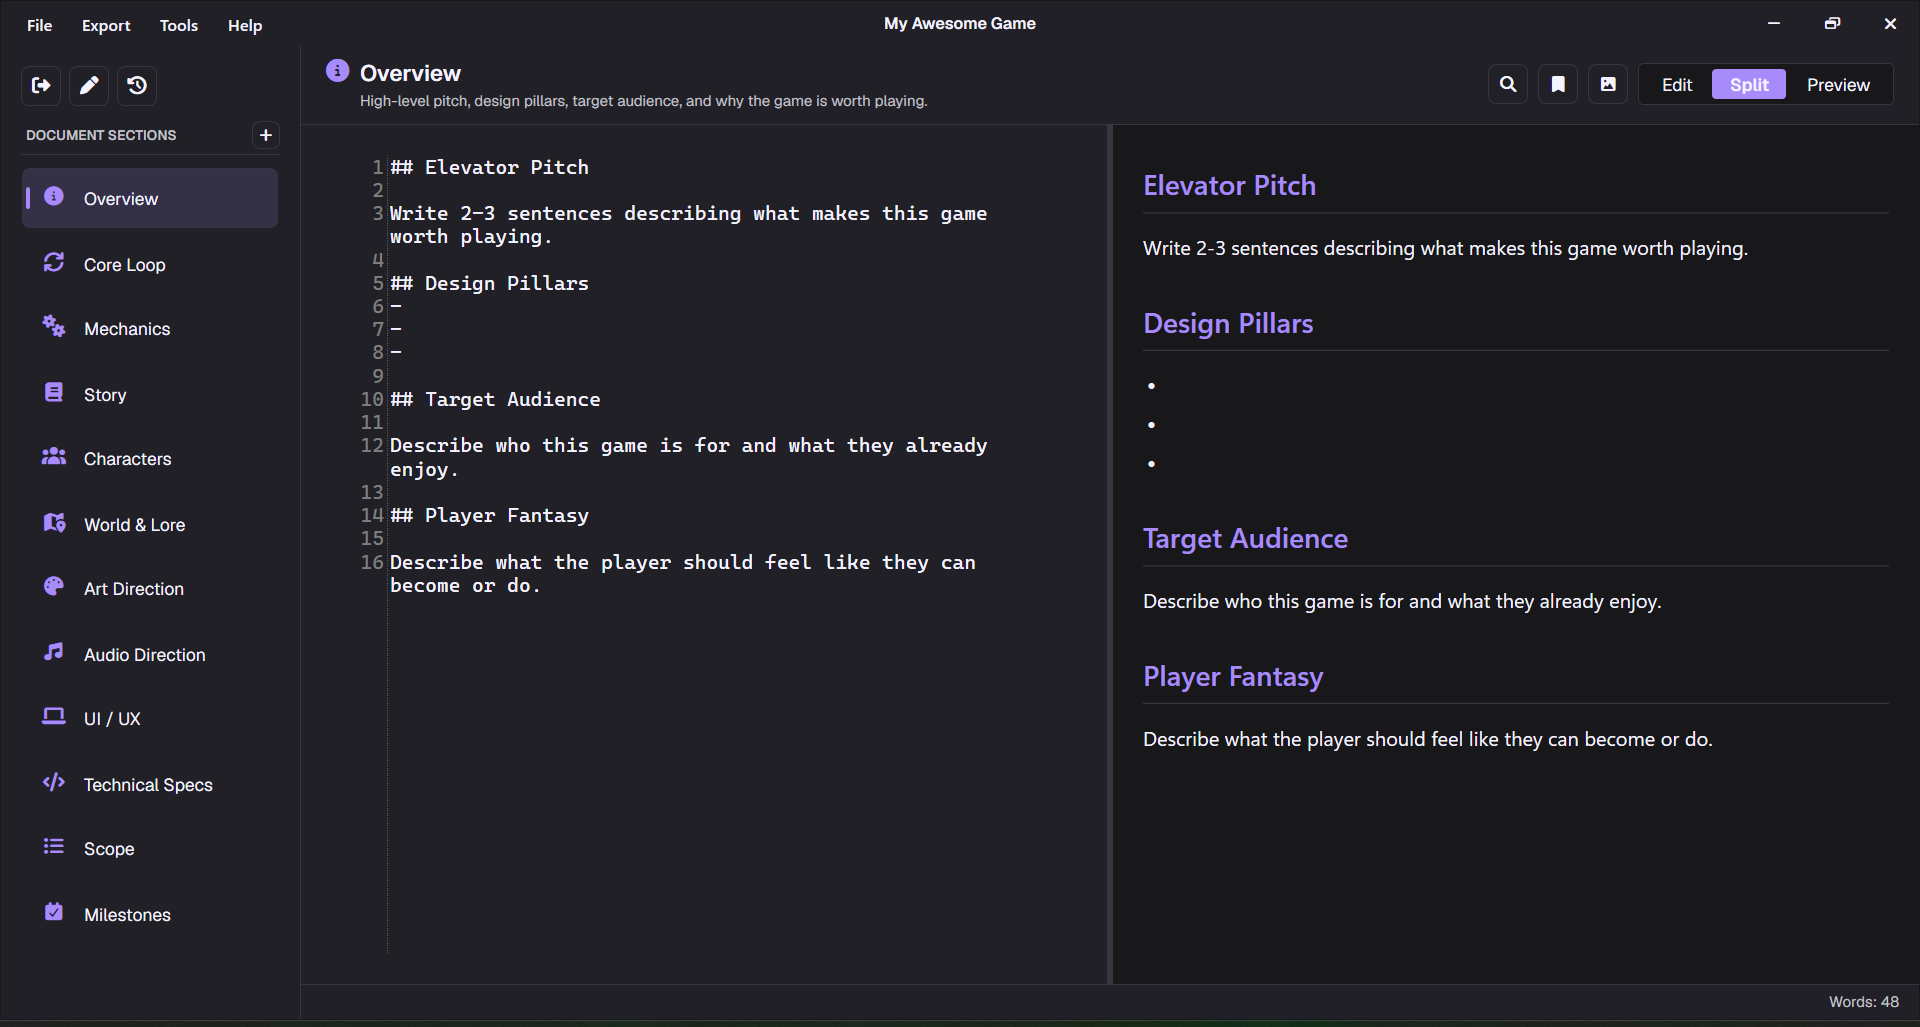This screenshot has height=1027, width=1920.
Task: Open the Mechanics section
Action: click(x=150, y=329)
